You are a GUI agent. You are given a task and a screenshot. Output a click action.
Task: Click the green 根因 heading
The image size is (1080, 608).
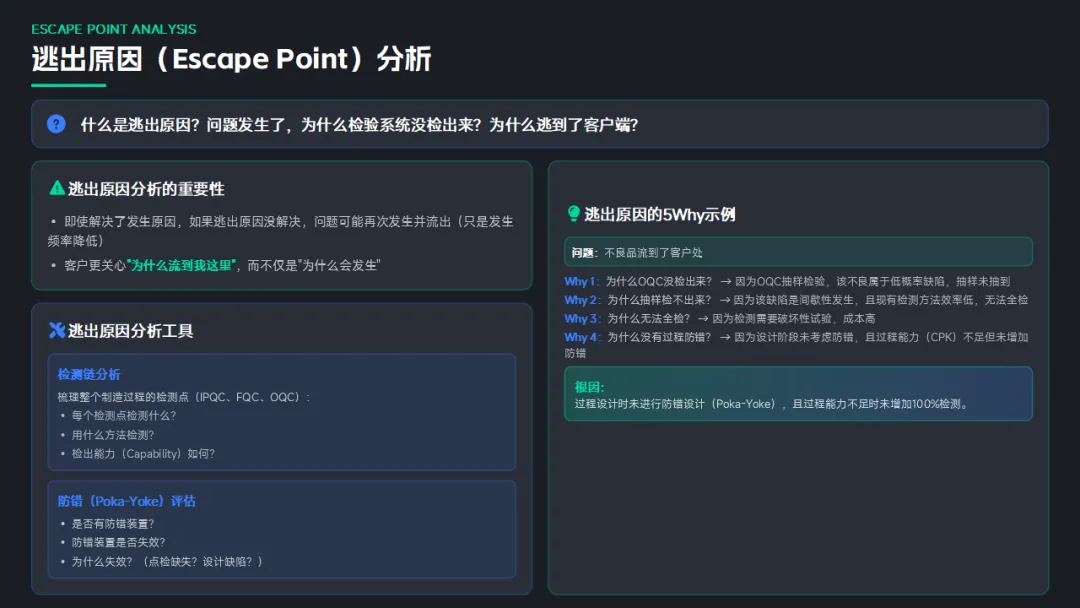point(589,387)
